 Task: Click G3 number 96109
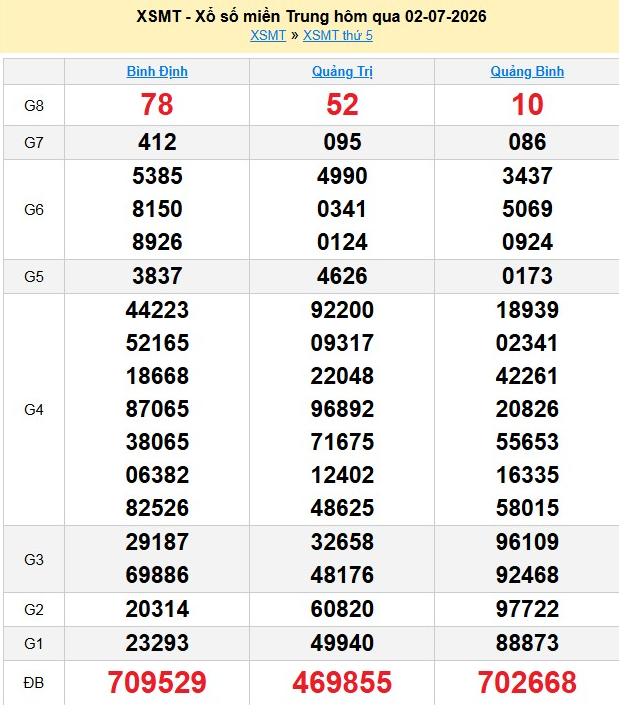pyautogui.click(x=527, y=542)
